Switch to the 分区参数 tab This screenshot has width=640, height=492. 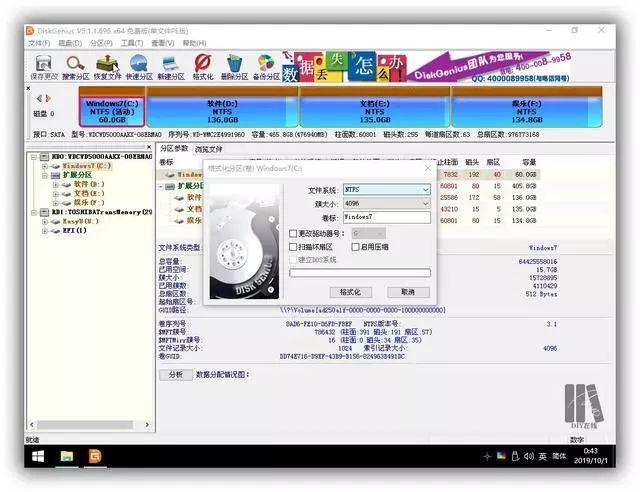[x=174, y=149]
